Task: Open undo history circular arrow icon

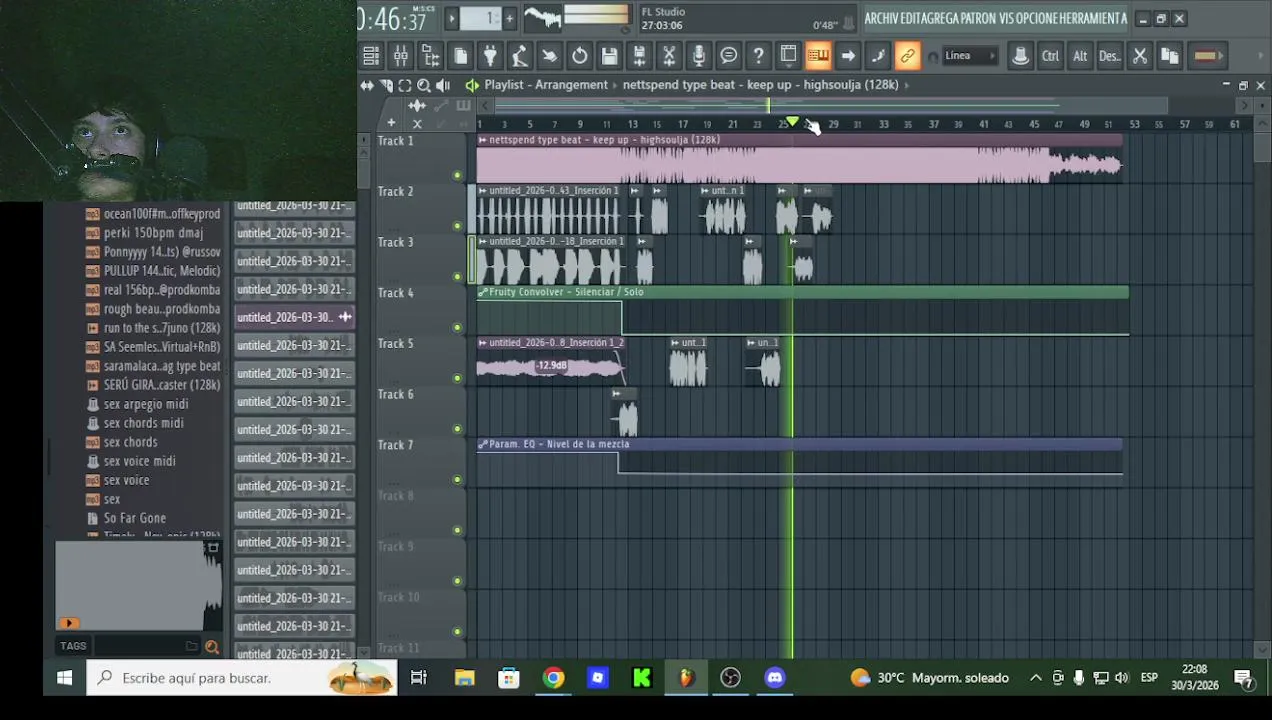Action: point(580,56)
